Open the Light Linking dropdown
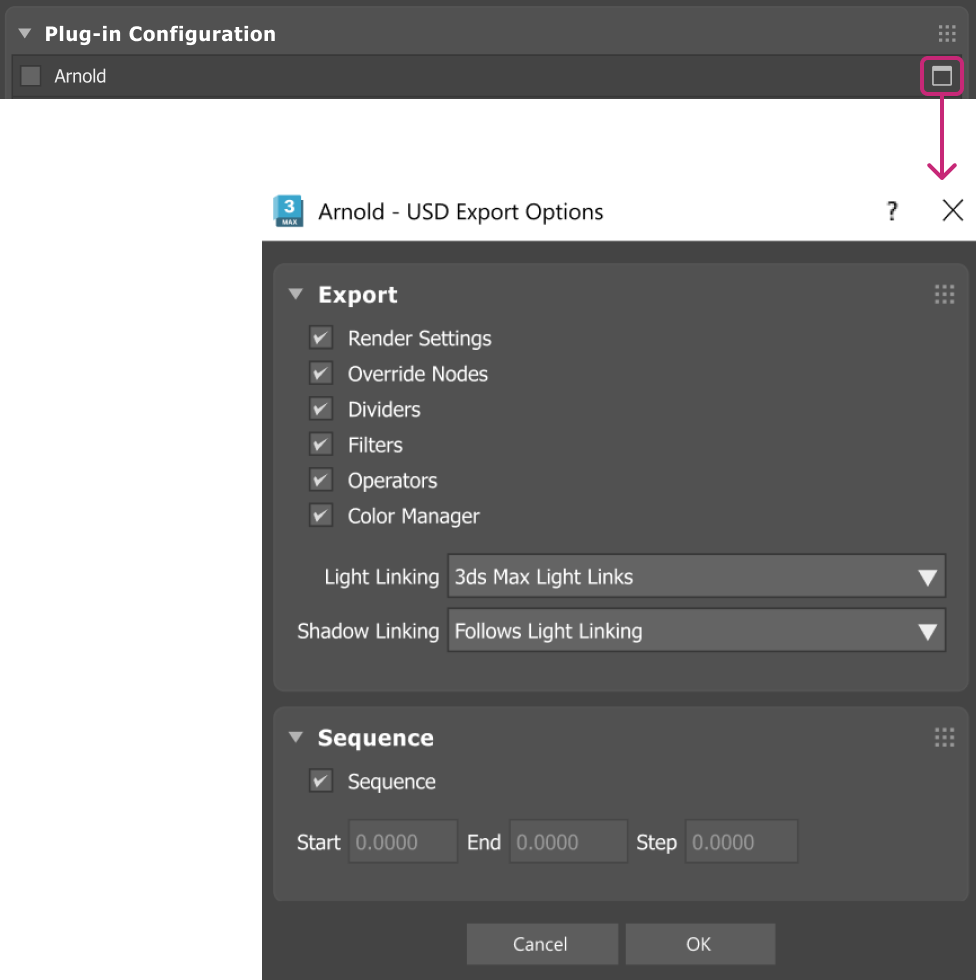976x980 pixels. pyautogui.click(x=696, y=576)
